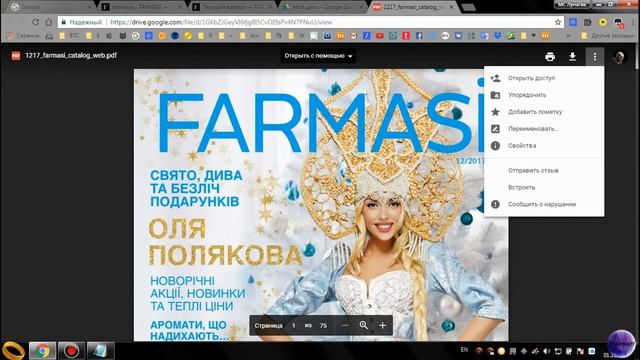
Task: Go to the Chrome home page icon
Action: [x=49, y=22]
